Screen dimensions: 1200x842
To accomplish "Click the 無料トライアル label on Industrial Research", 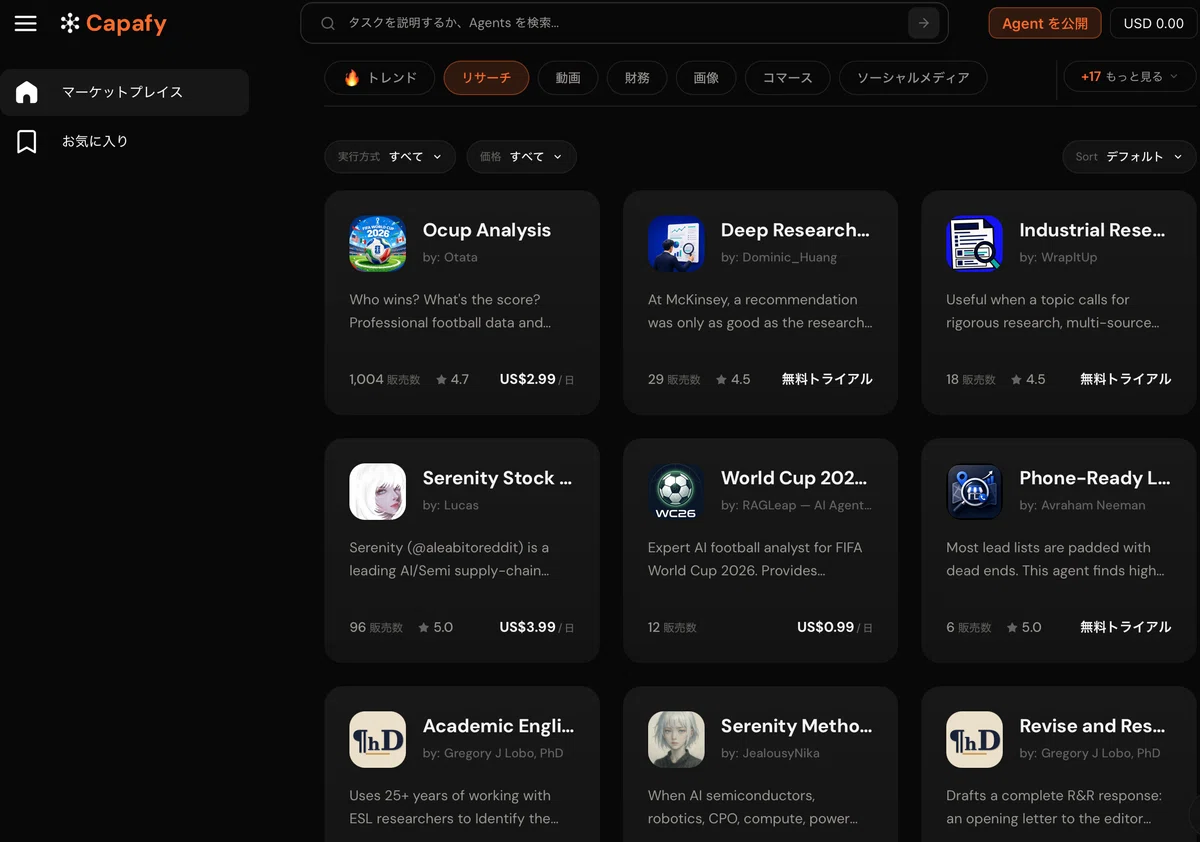I will point(1125,379).
